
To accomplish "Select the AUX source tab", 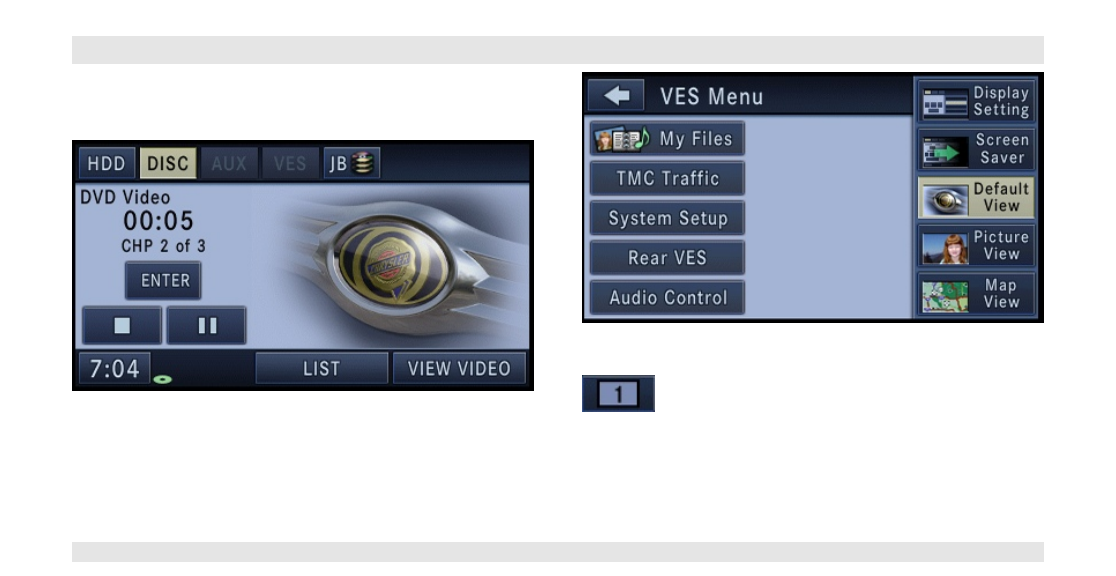I will tap(229, 163).
